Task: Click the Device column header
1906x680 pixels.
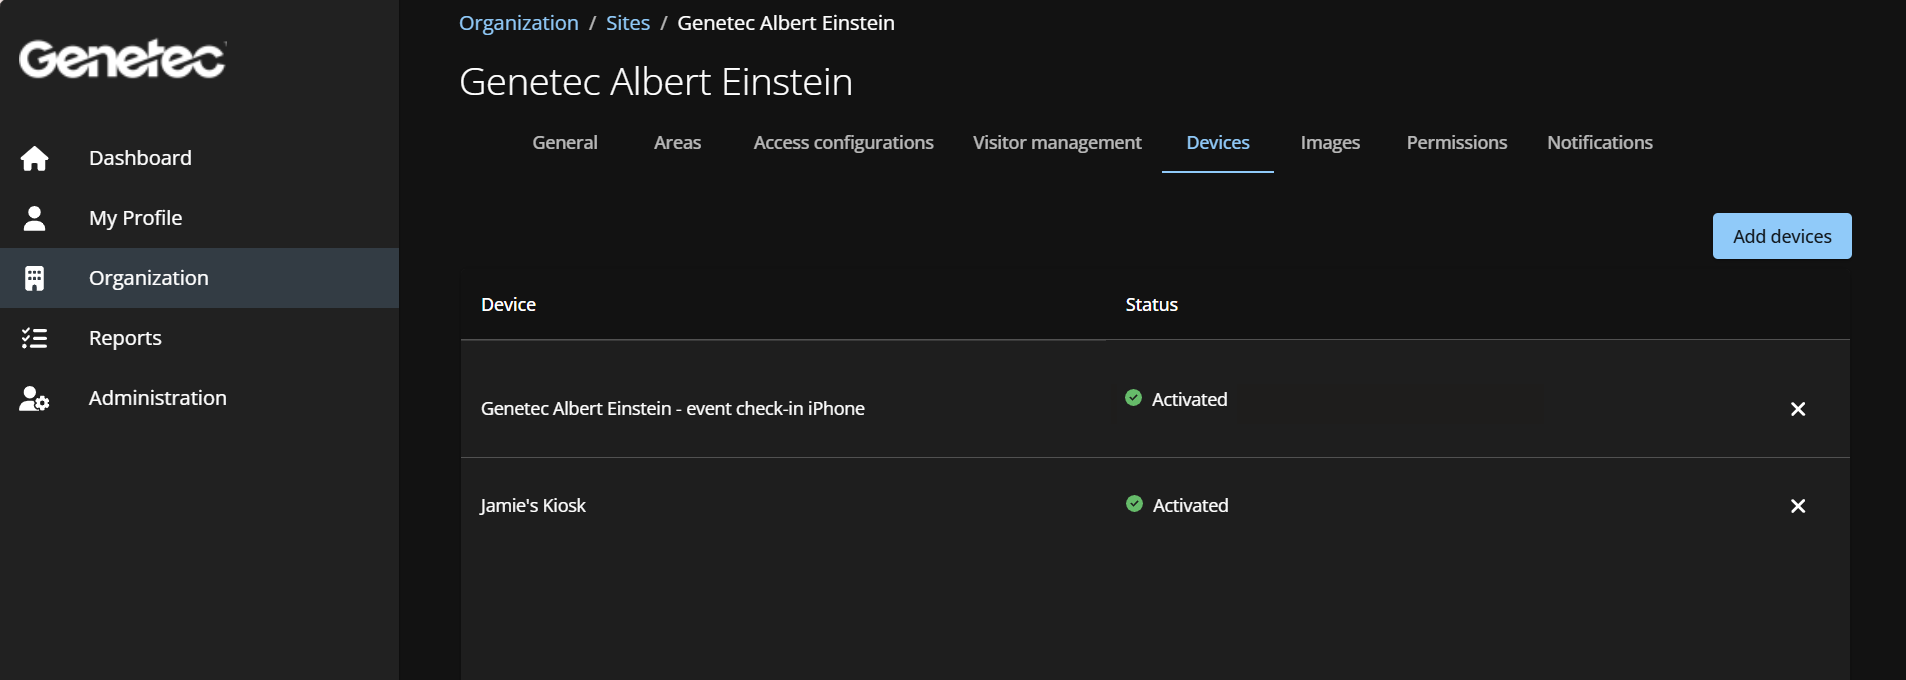Action: pyautogui.click(x=508, y=305)
